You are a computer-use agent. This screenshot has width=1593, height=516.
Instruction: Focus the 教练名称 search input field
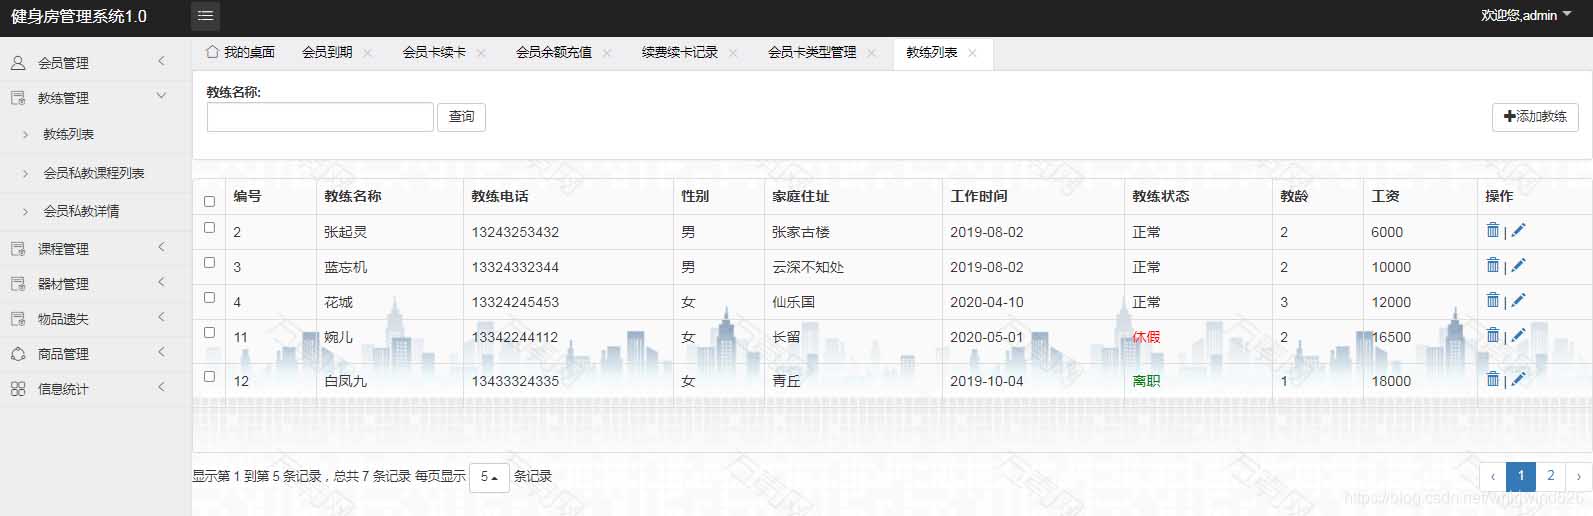point(320,117)
